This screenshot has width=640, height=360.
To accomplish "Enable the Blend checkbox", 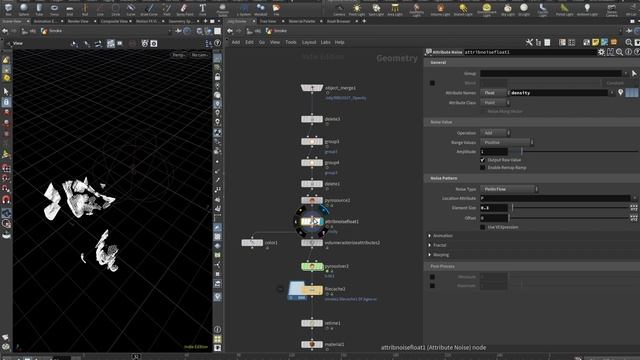I will click(432, 83).
